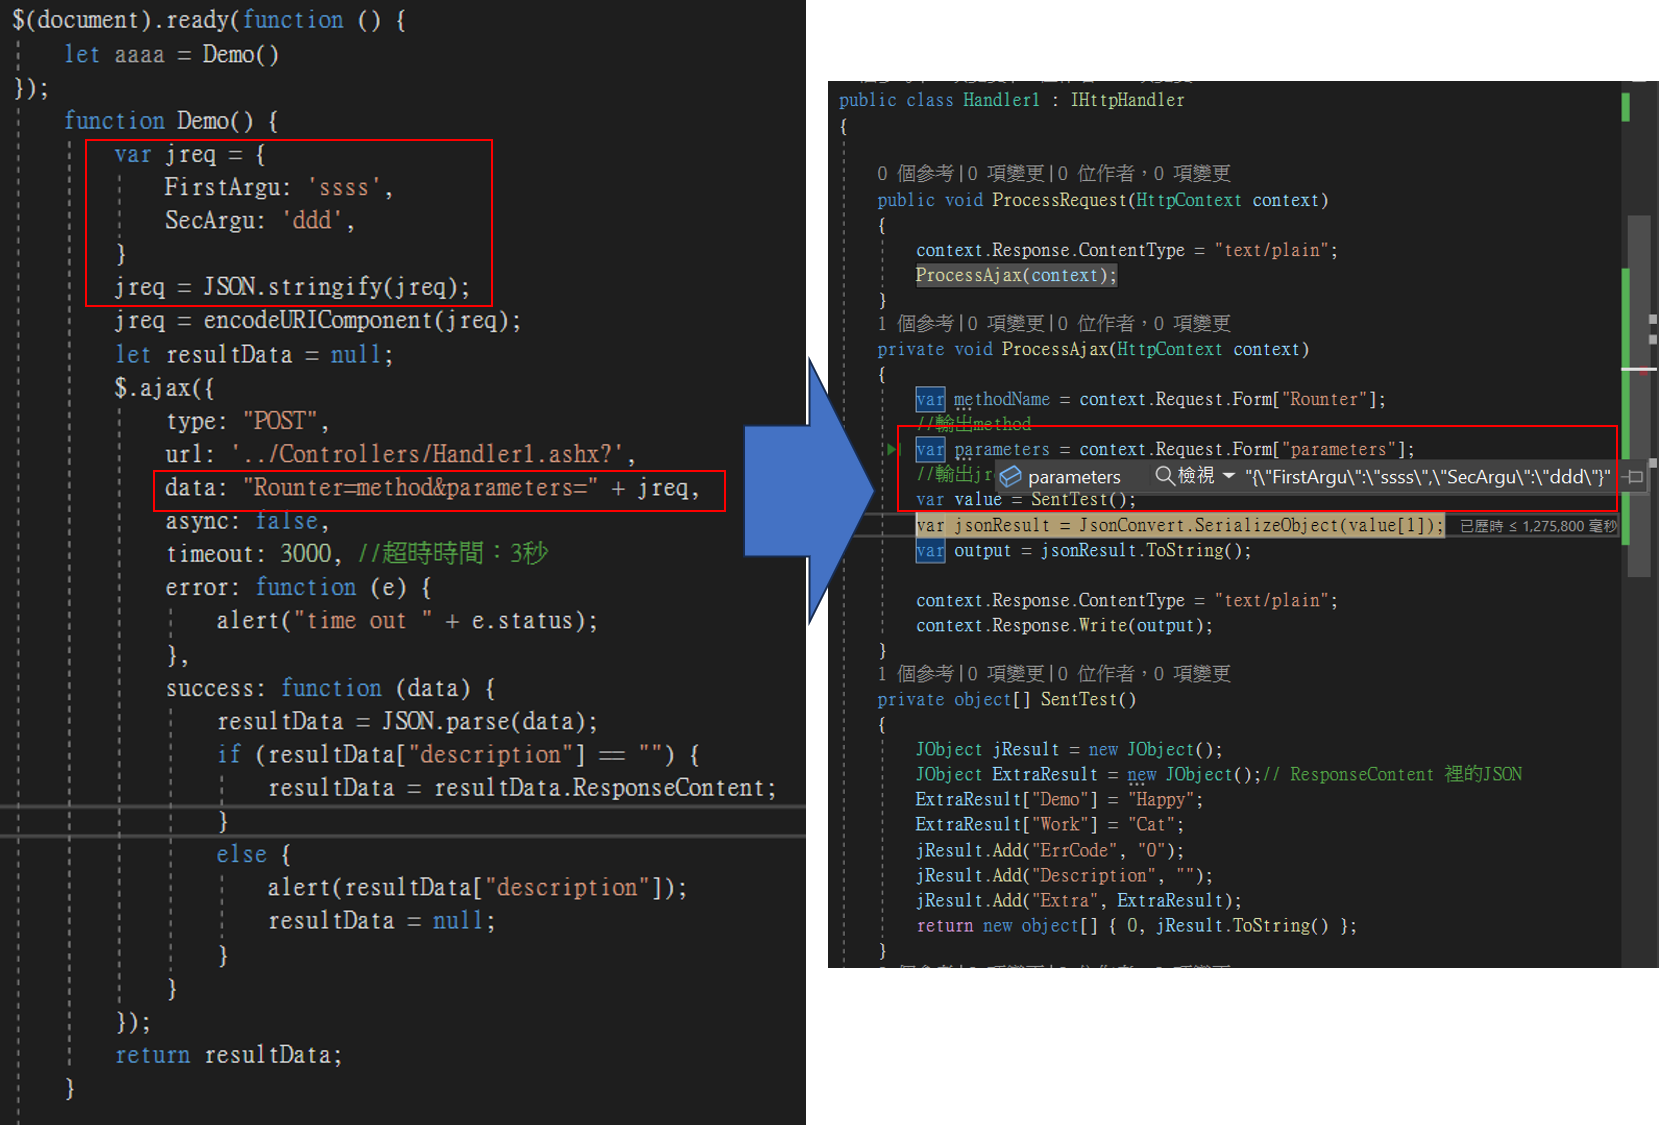Click the 已歷時 elapsed time perf tip
Screen dimensions: 1659x1125
1537,526
